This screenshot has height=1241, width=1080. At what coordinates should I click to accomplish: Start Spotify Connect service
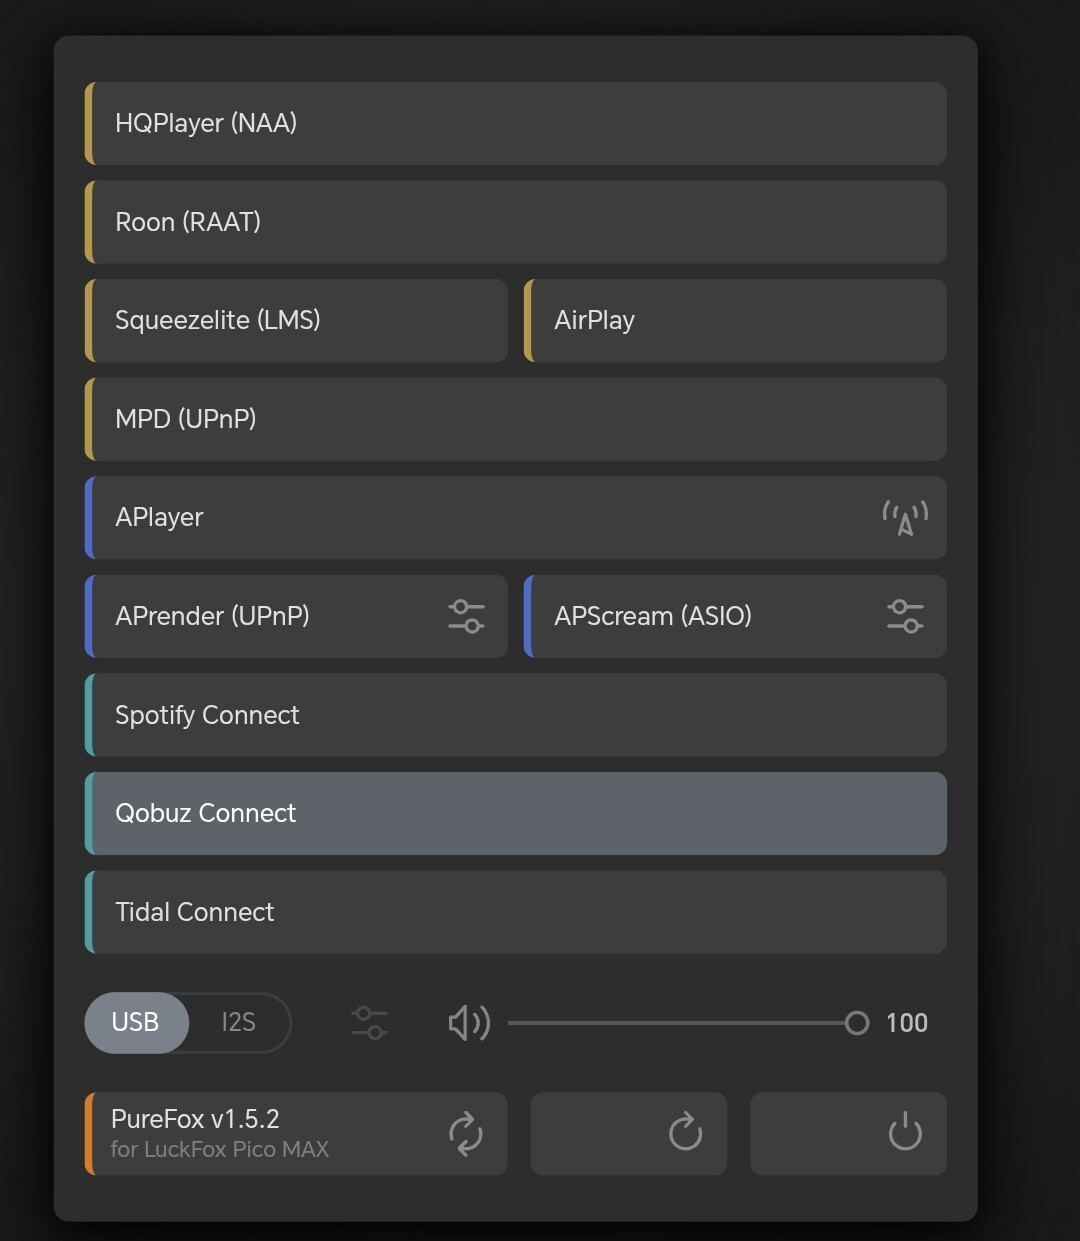[515, 715]
